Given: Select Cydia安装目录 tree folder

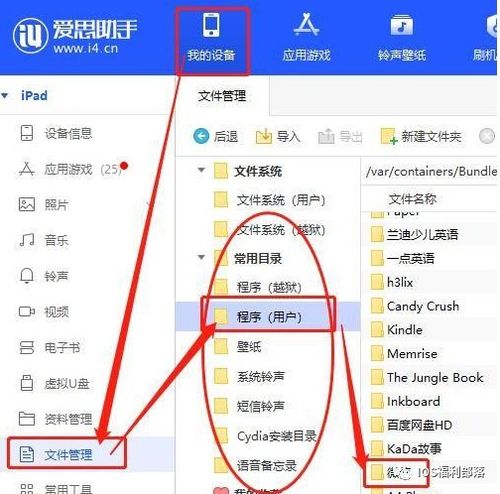Looking at the screenshot, I should 265,436.
